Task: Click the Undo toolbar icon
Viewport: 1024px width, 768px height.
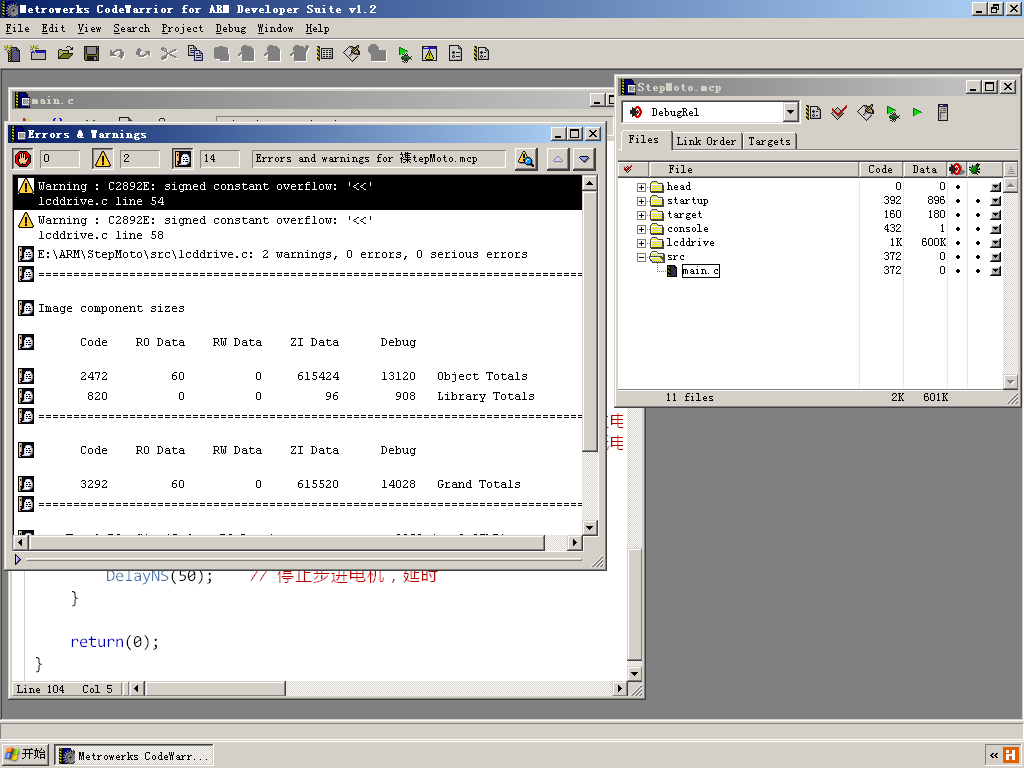Action: pyautogui.click(x=117, y=53)
